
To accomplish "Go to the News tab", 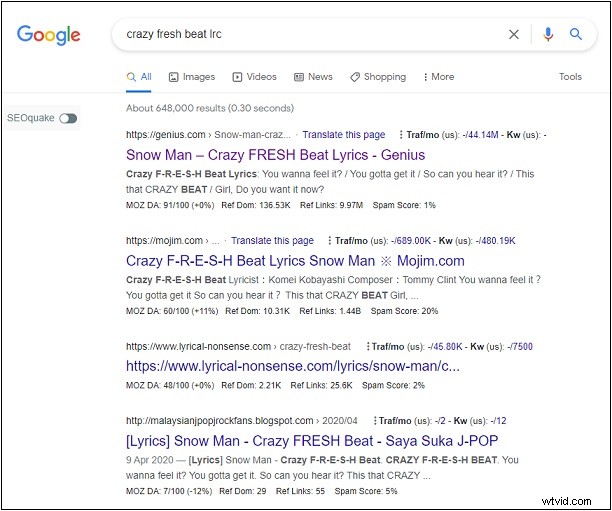I will [x=313, y=77].
